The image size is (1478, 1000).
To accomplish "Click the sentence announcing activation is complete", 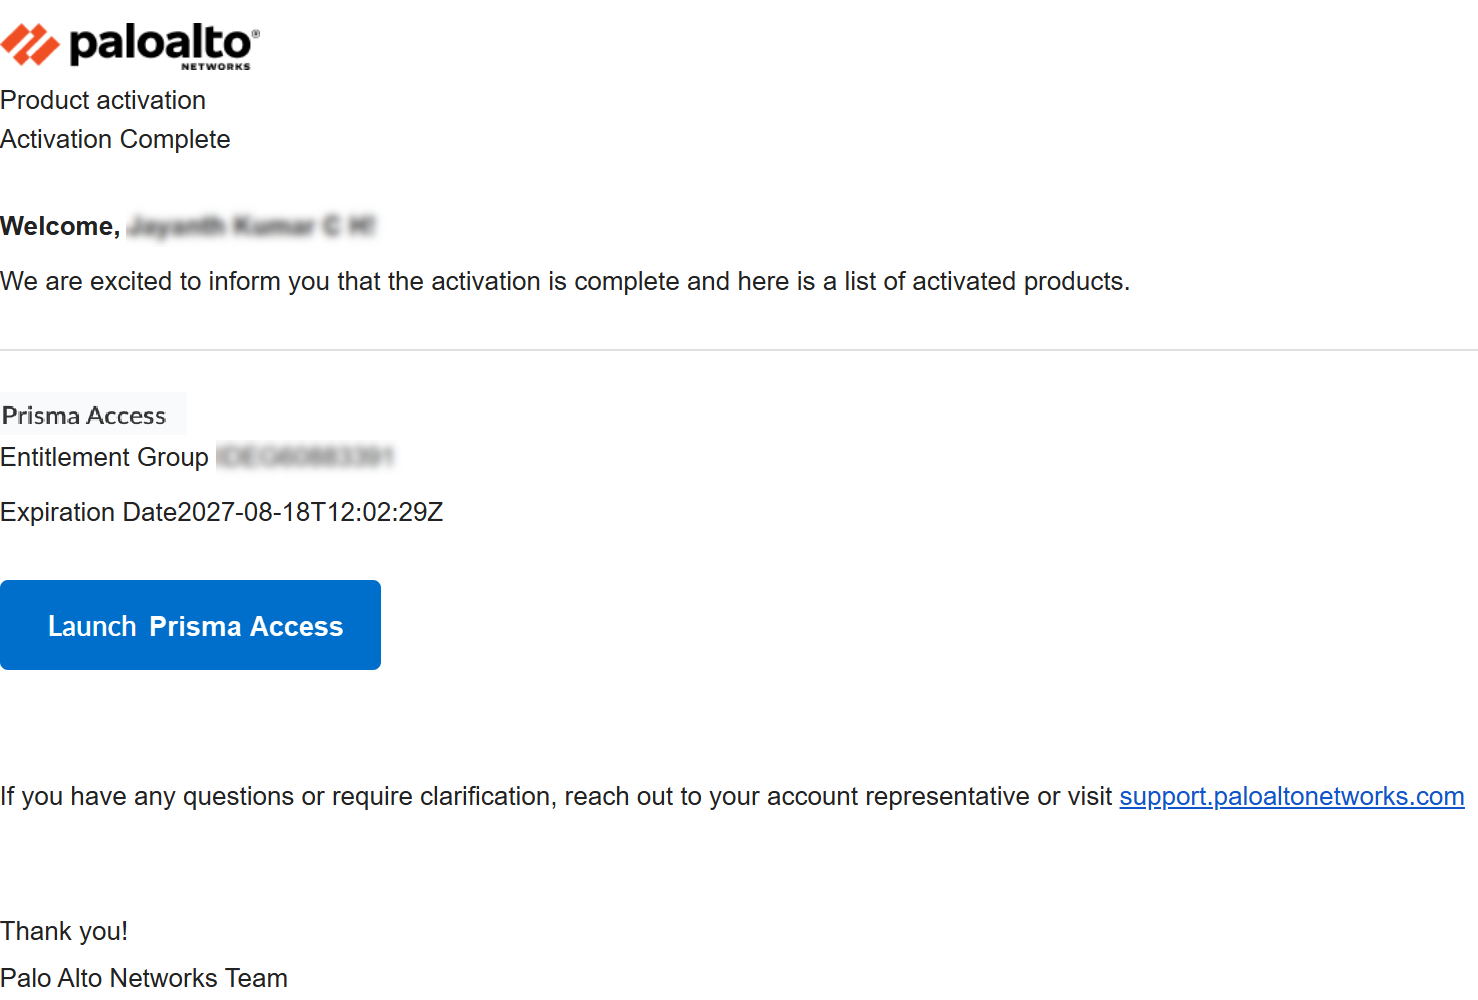I will [565, 281].
